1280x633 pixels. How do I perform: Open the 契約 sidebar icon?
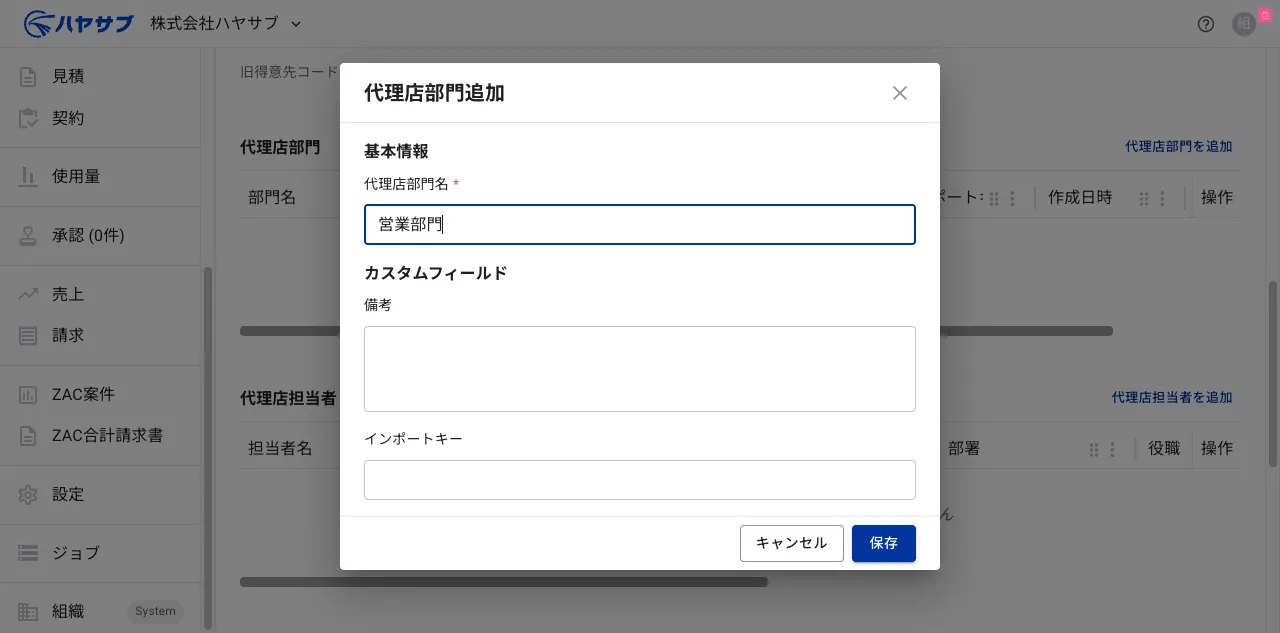point(28,118)
